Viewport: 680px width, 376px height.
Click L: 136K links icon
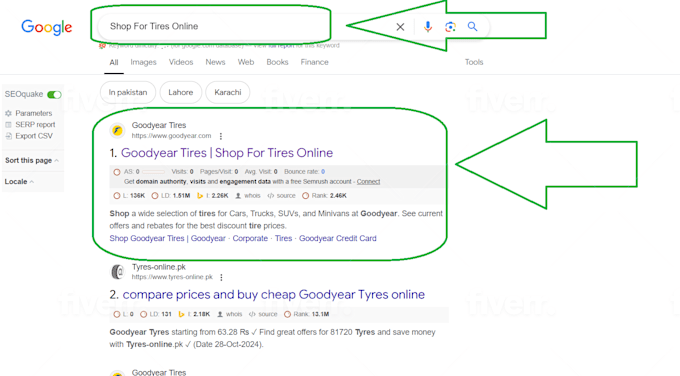pyautogui.click(x=117, y=196)
